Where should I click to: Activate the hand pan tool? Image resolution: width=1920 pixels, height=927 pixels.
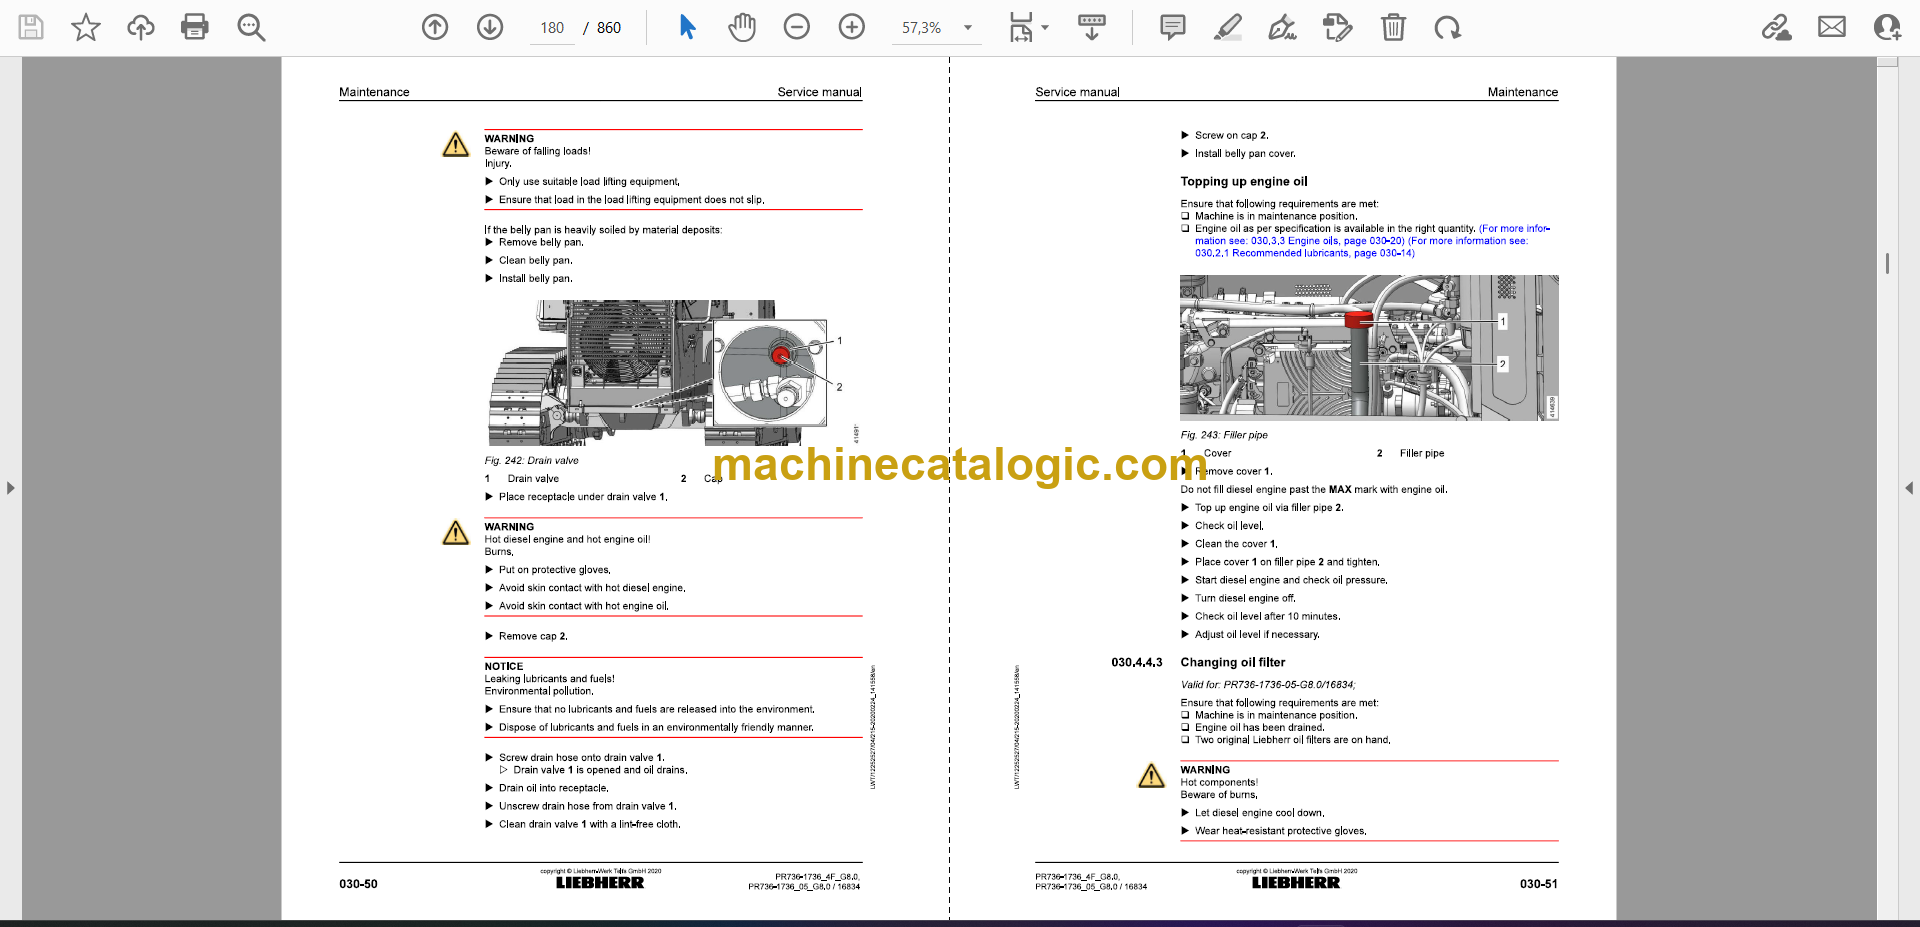pyautogui.click(x=742, y=27)
